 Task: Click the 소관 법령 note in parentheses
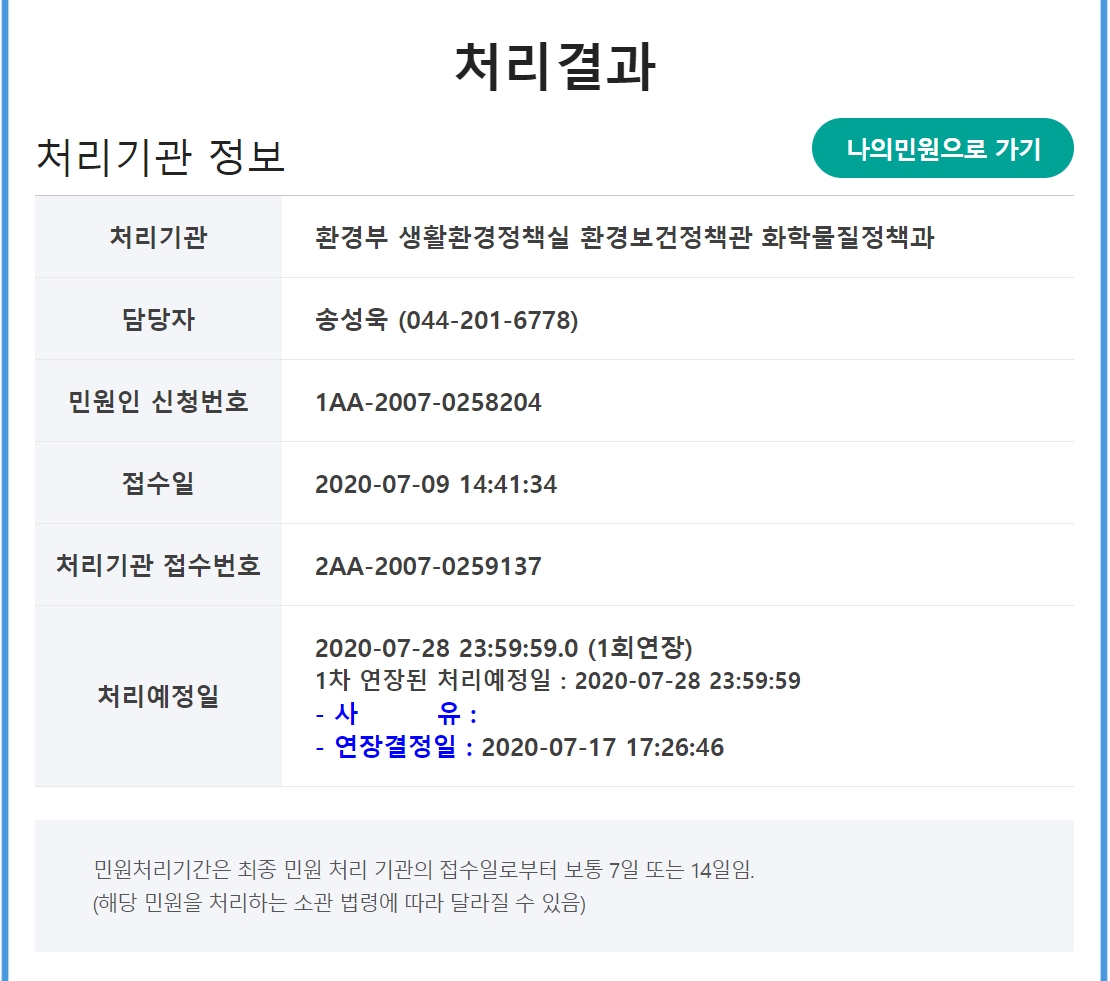click(339, 903)
